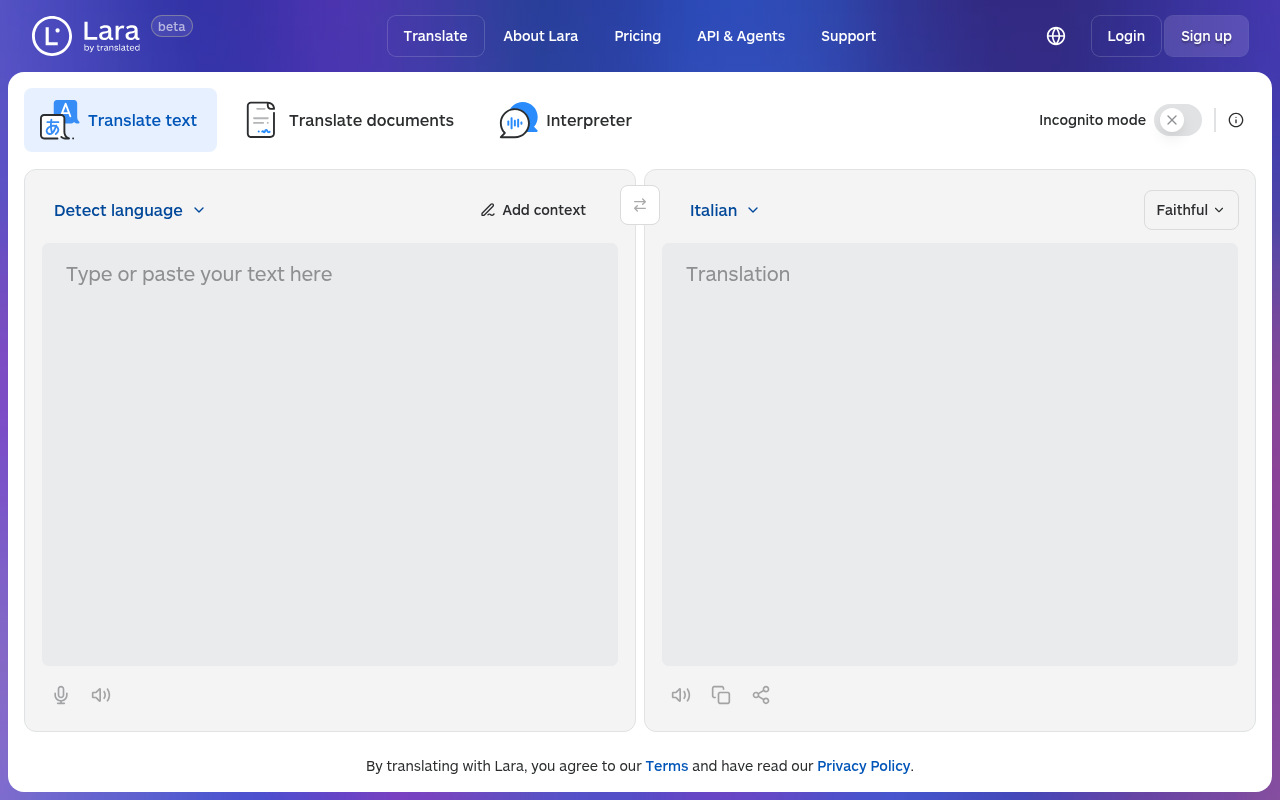This screenshot has height=800, width=1280.
Task: Open the Faithful translation style dropdown
Action: pos(1191,210)
